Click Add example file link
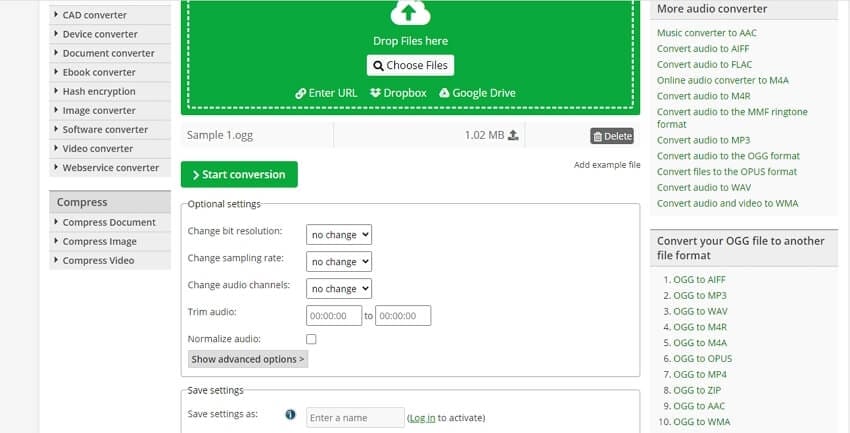This screenshot has height=433, width=850. click(607, 165)
